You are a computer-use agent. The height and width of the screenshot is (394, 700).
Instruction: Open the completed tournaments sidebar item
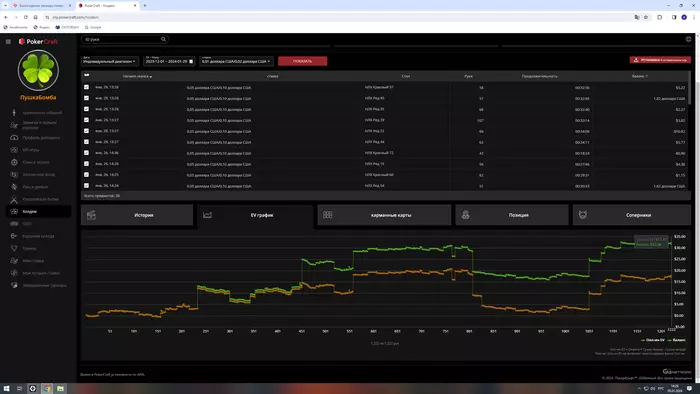tap(38, 285)
